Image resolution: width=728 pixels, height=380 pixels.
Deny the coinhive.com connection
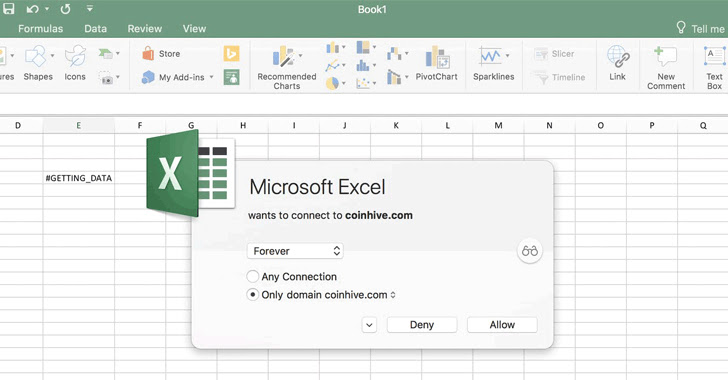(422, 325)
